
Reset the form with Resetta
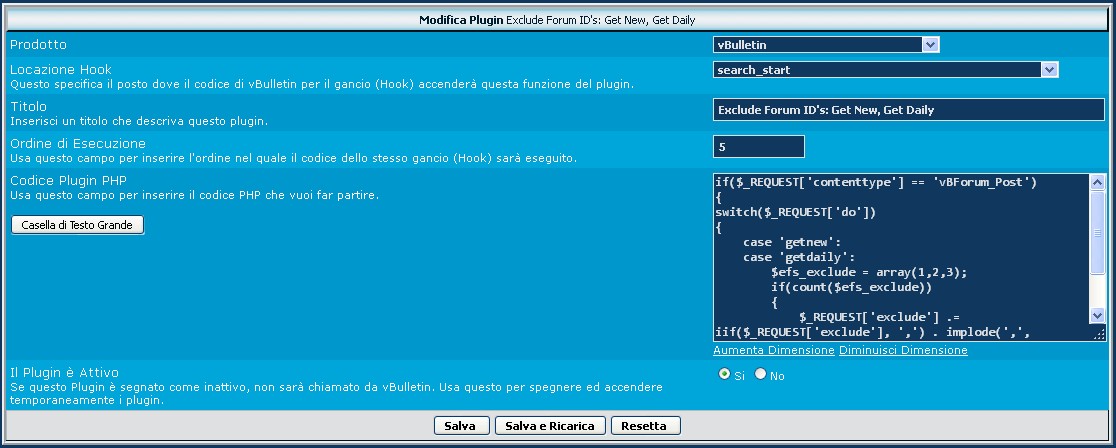[645, 426]
